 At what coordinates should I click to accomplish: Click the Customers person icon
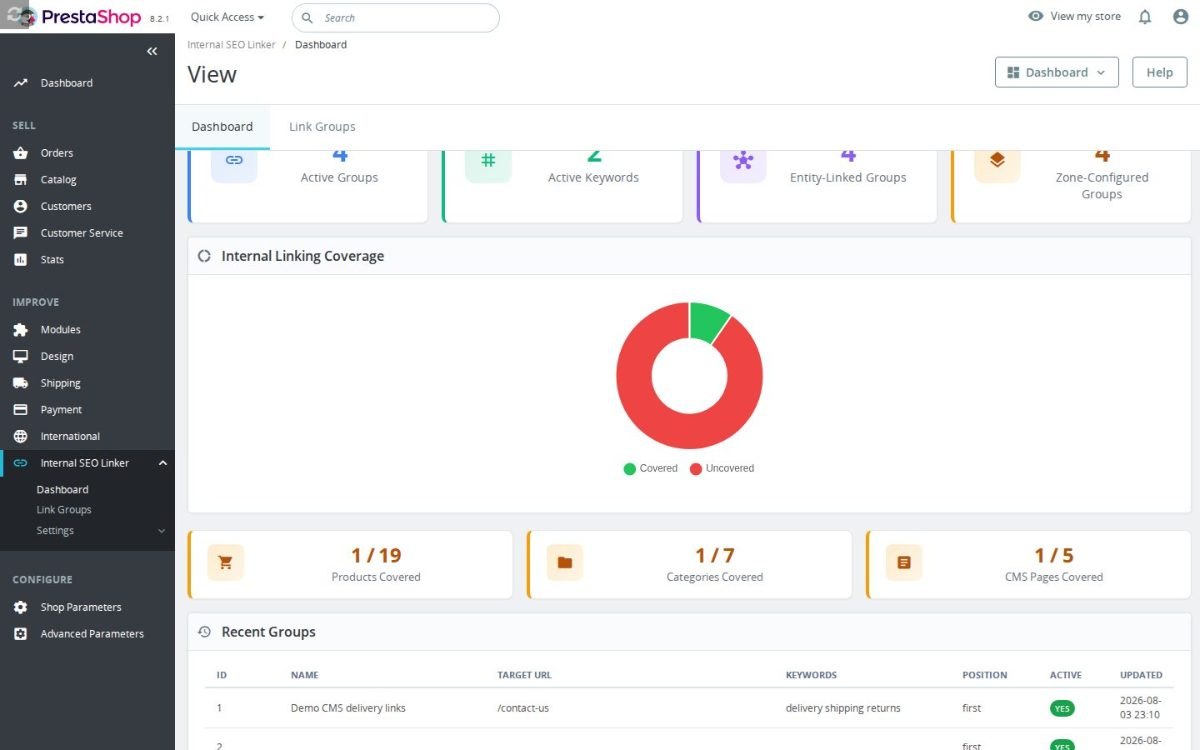click(20, 206)
